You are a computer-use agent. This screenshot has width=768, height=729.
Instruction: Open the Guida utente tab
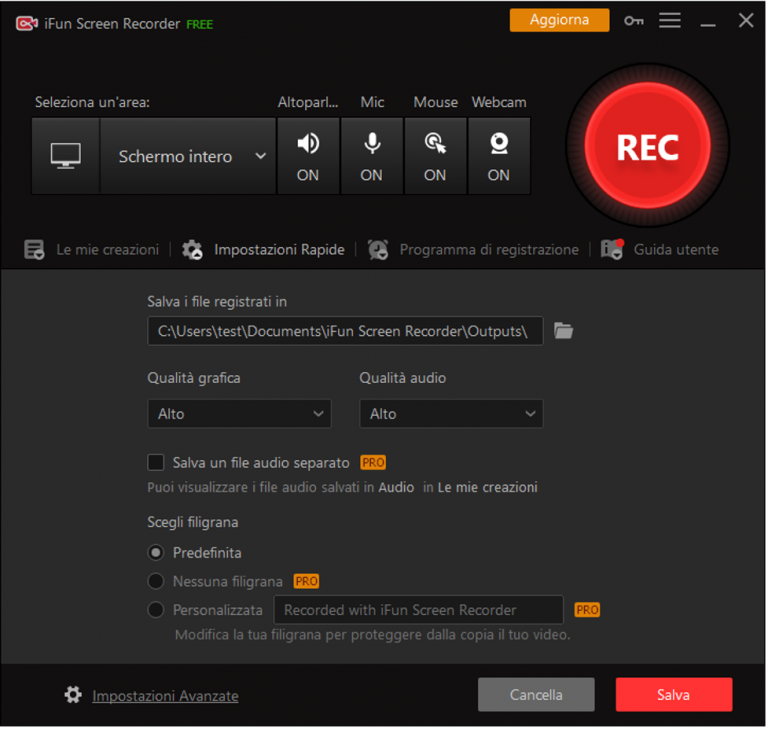click(x=676, y=249)
